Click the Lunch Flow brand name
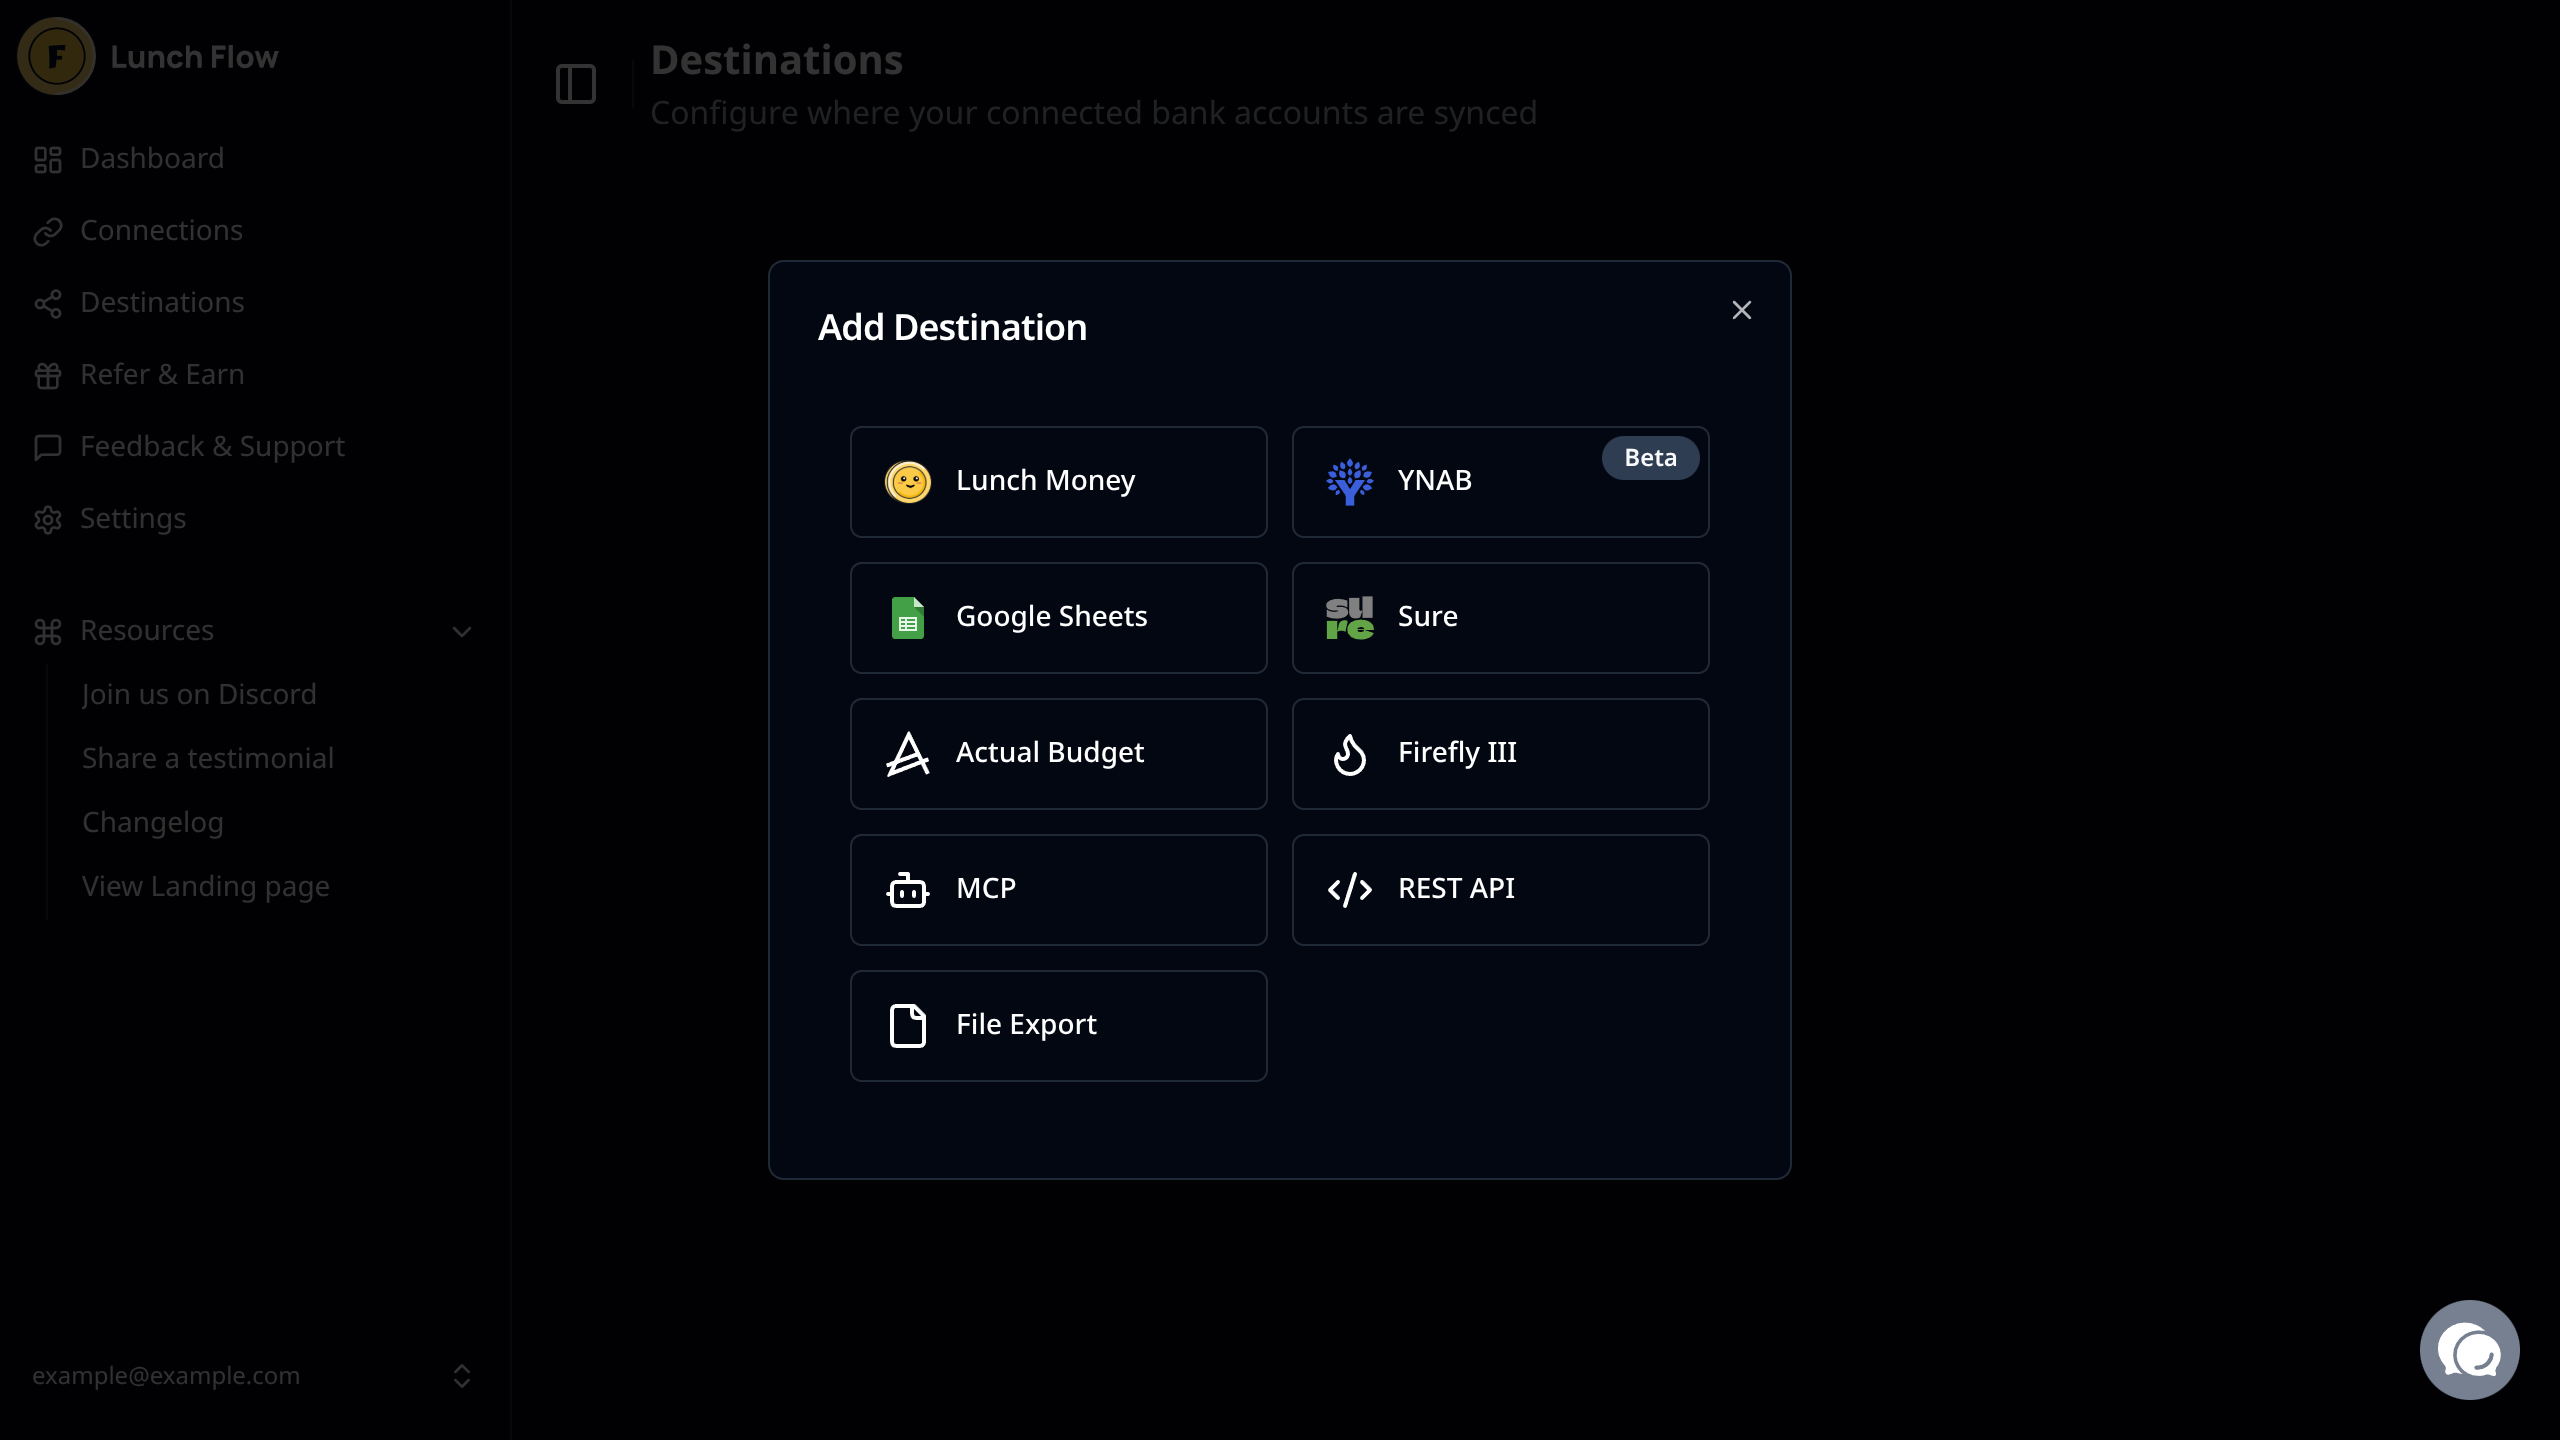This screenshot has width=2560, height=1440. click(x=194, y=57)
